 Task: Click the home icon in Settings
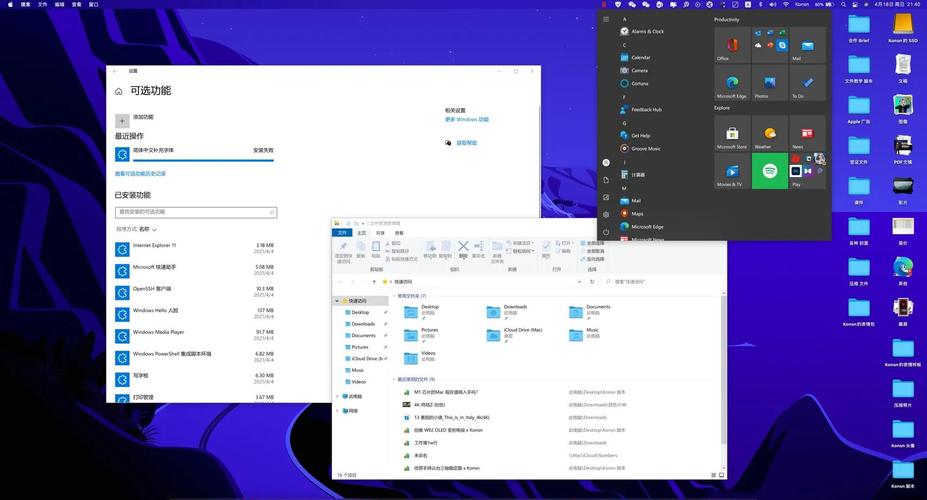point(119,91)
